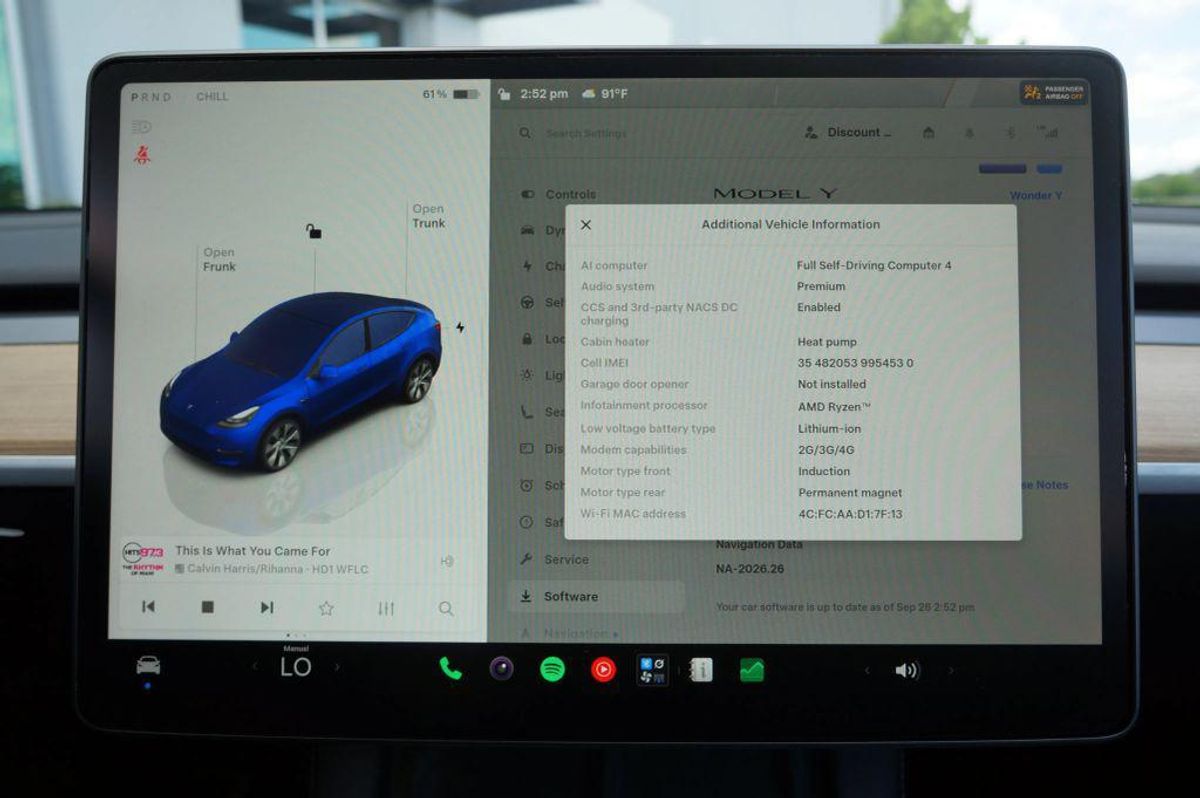Tap the LO temperature setting

296,667
